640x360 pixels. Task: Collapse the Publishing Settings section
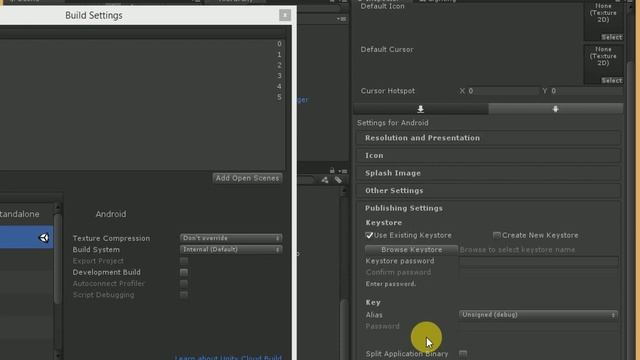click(404, 208)
